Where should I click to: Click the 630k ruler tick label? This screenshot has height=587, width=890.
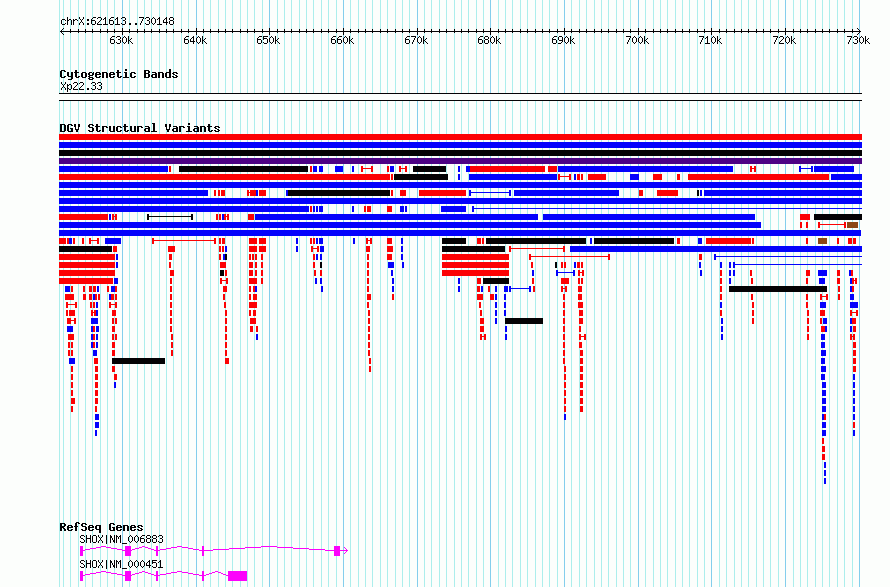click(x=121, y=41)
